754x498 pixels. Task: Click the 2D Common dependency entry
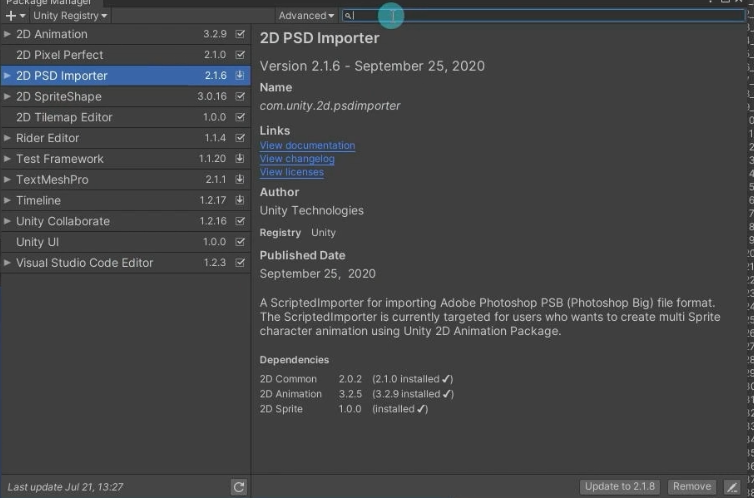(288, 379)
